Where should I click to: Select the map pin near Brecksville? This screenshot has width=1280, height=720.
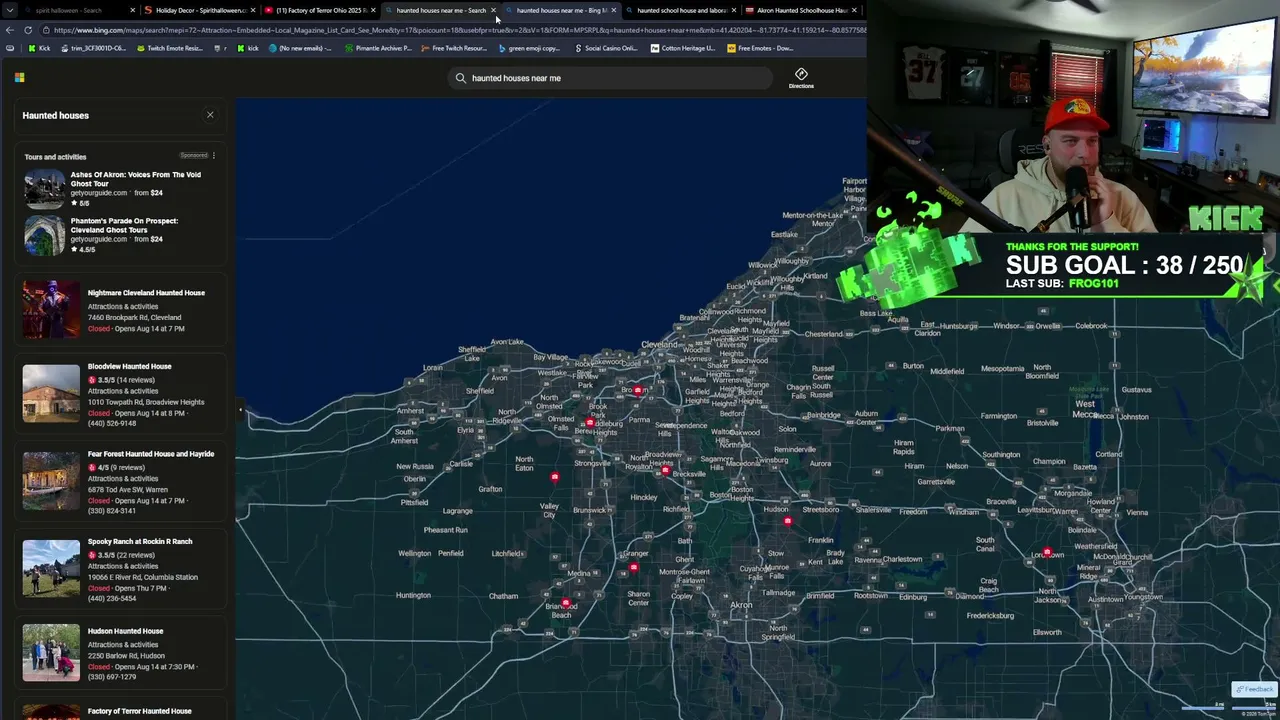click(665, 470)
